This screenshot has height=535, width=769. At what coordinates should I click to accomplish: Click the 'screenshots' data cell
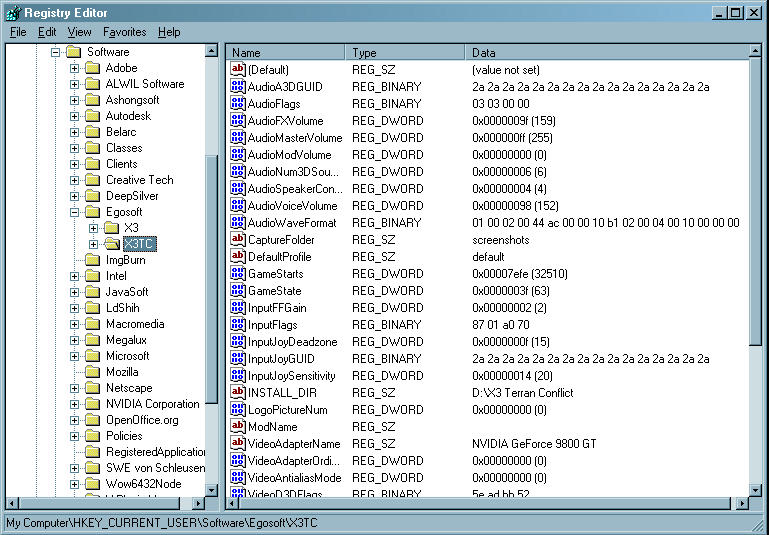tap(501, 240)
